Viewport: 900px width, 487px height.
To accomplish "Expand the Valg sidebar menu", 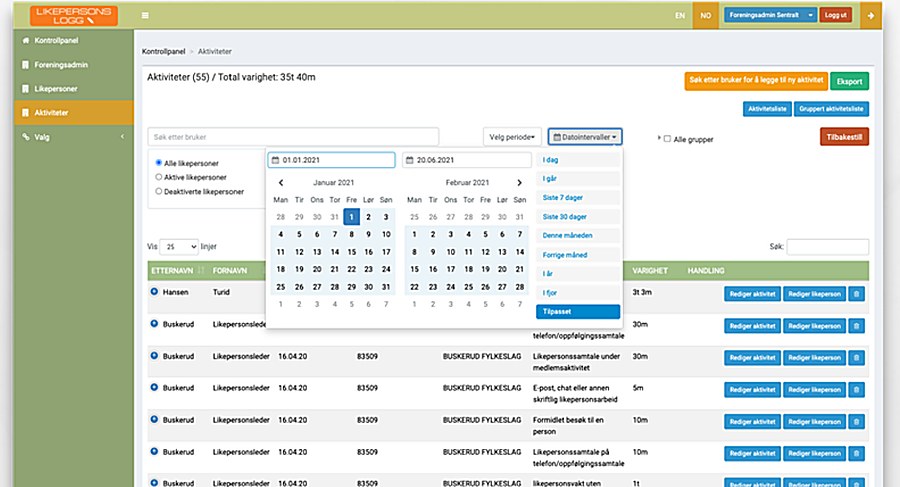I will (73, 137).
